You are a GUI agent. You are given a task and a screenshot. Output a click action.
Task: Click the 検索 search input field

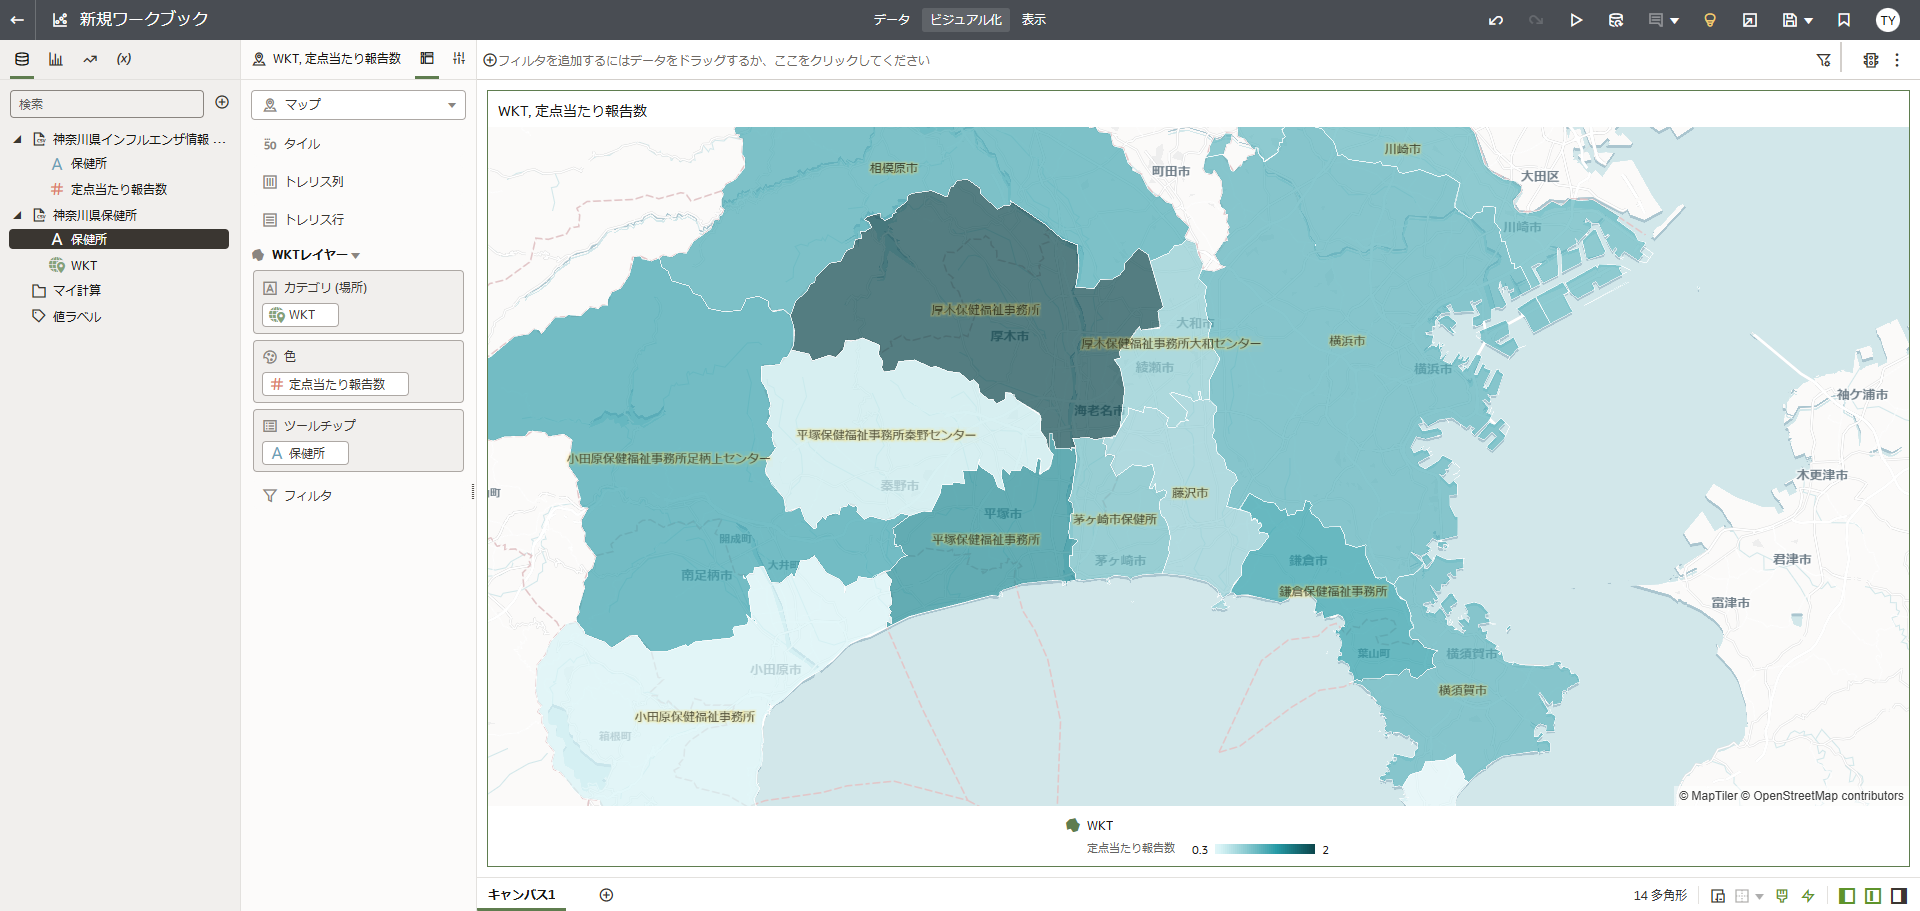(x=107, y=104)
